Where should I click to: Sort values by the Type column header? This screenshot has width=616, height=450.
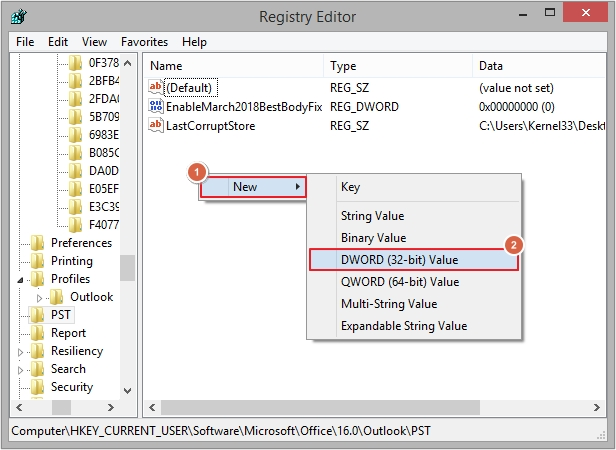click(398, 66)
